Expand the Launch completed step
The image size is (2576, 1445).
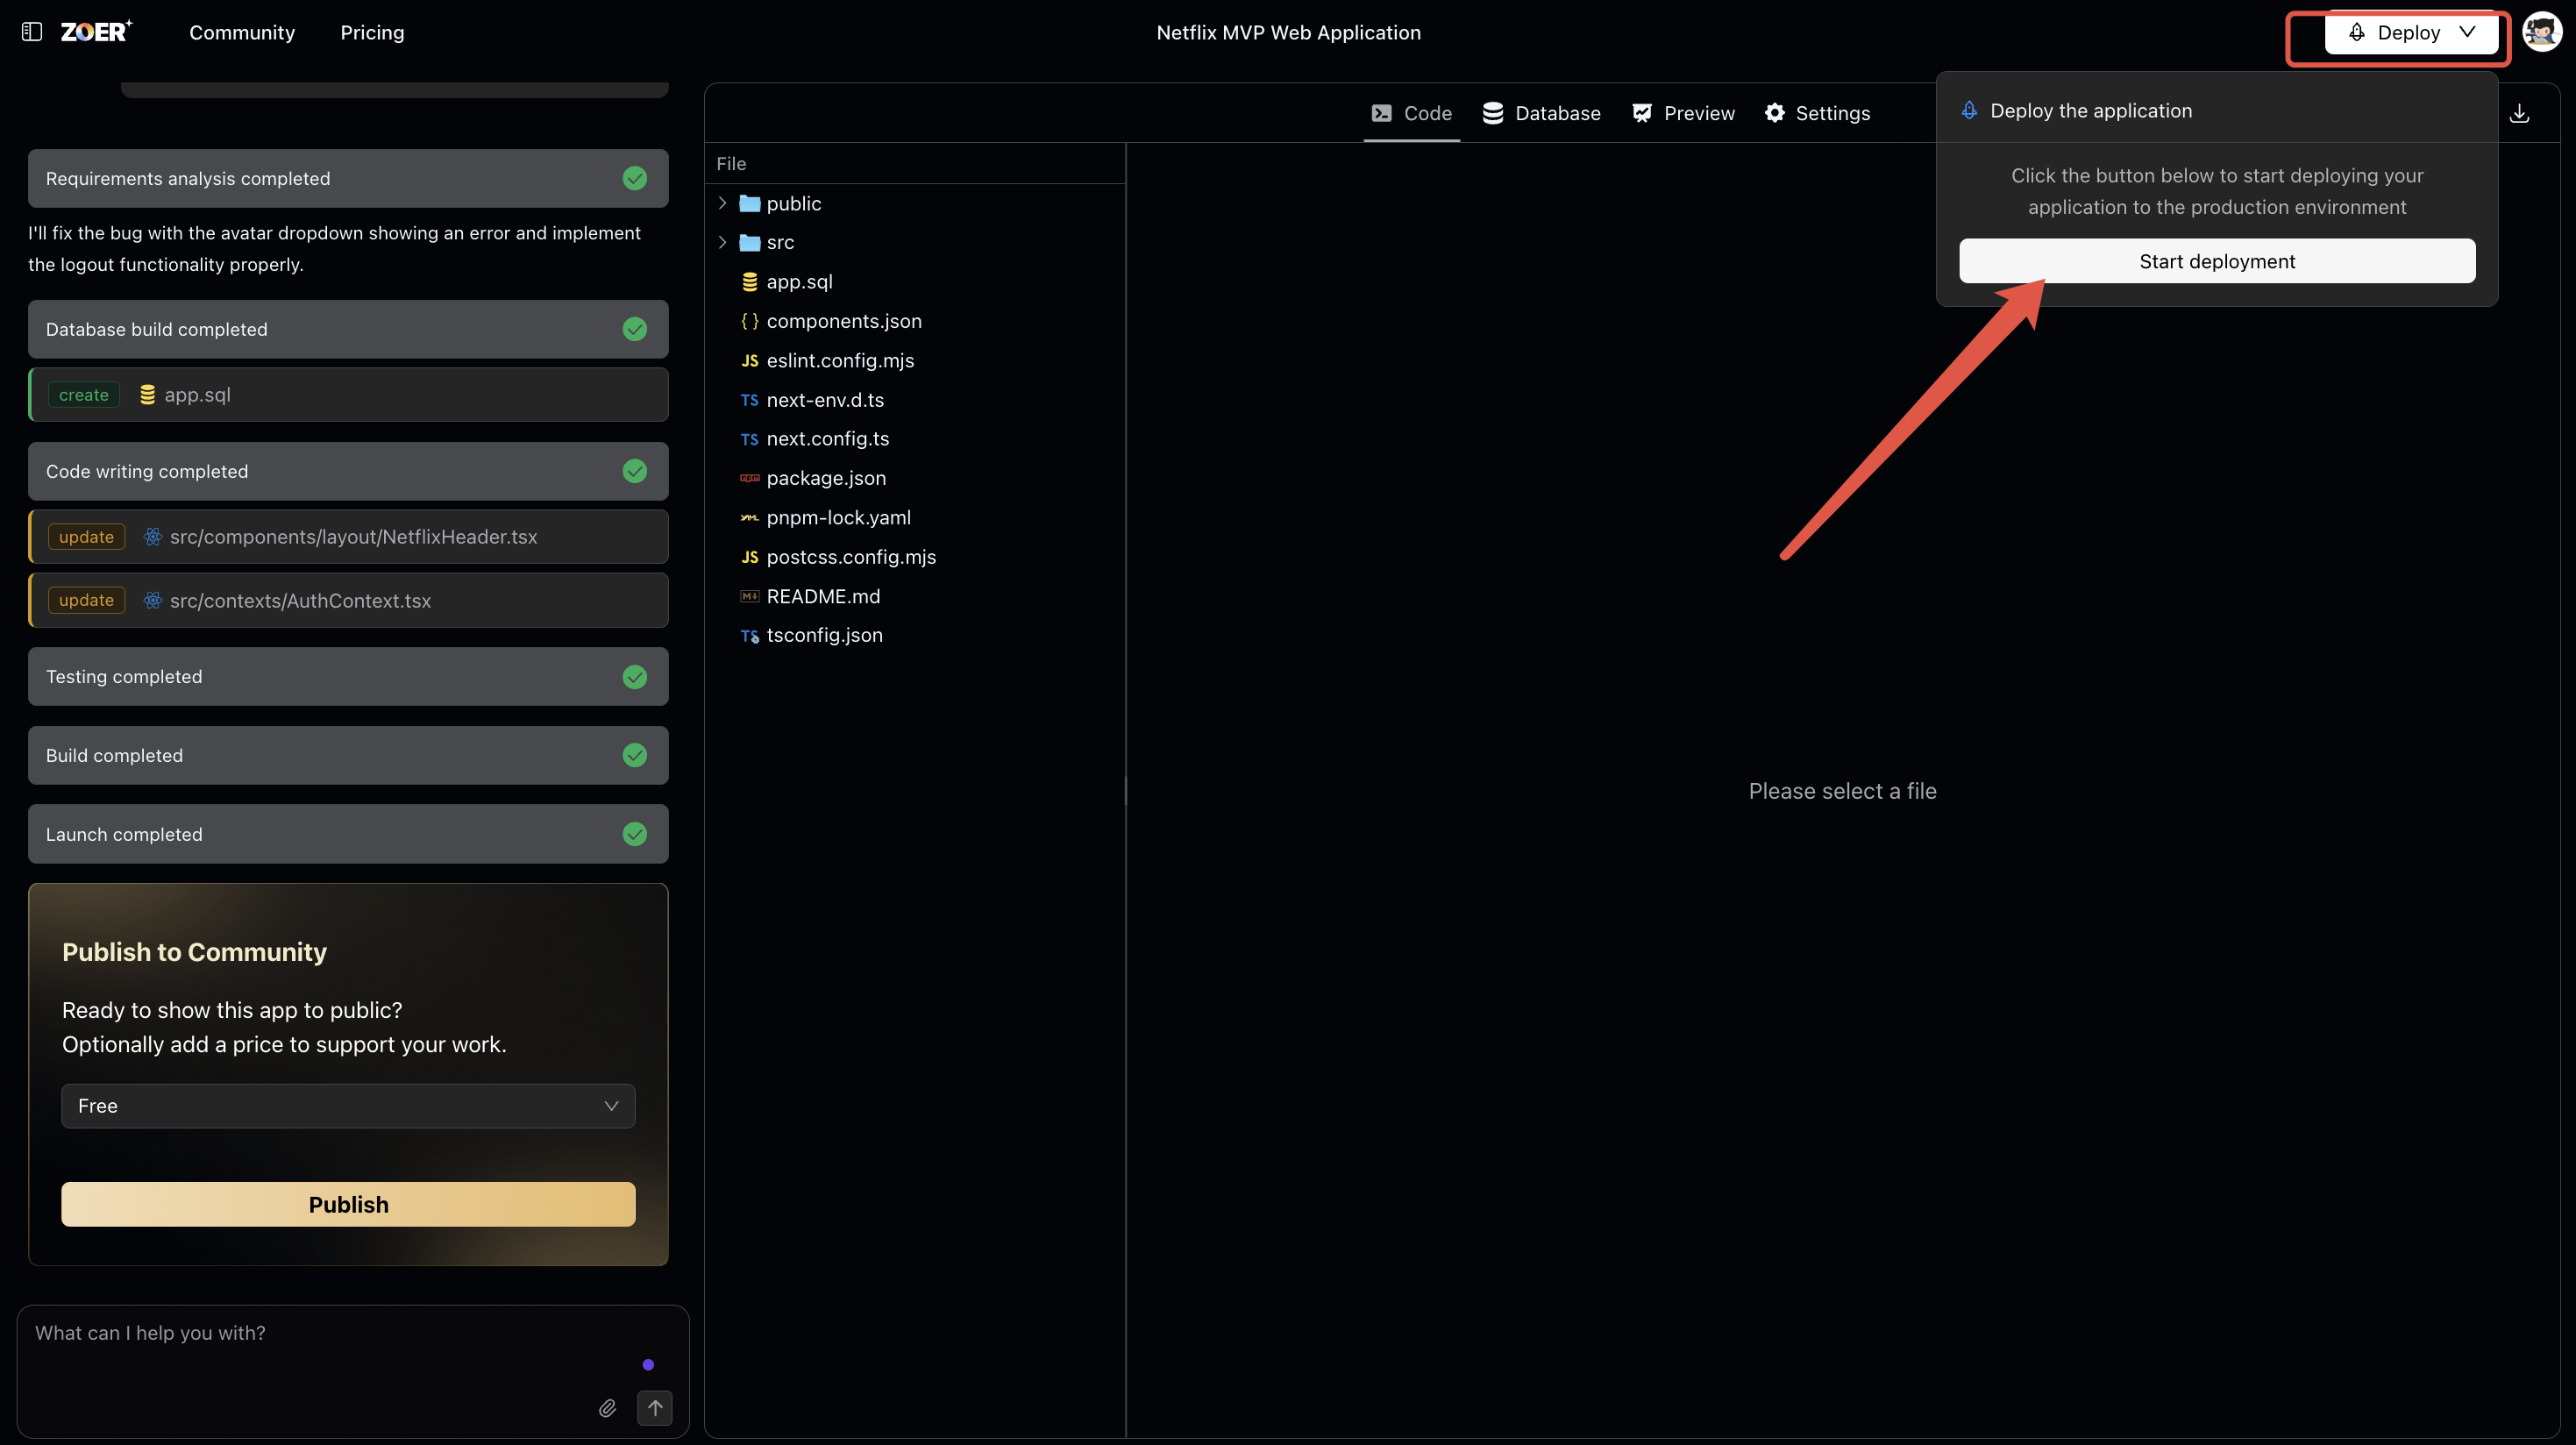coord(348,834)
